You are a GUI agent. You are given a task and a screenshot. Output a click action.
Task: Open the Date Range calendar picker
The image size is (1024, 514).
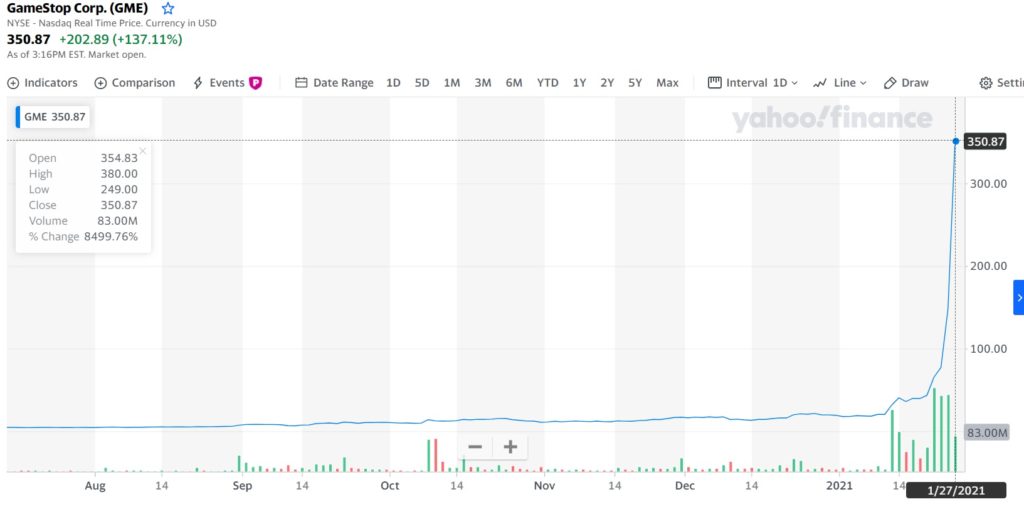click(x=334, y=83)
